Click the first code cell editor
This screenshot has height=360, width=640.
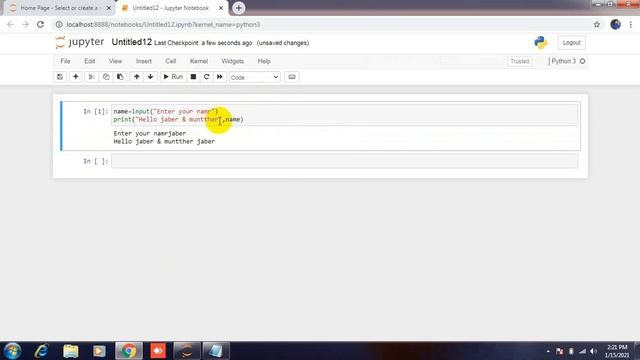coord(345,115)
